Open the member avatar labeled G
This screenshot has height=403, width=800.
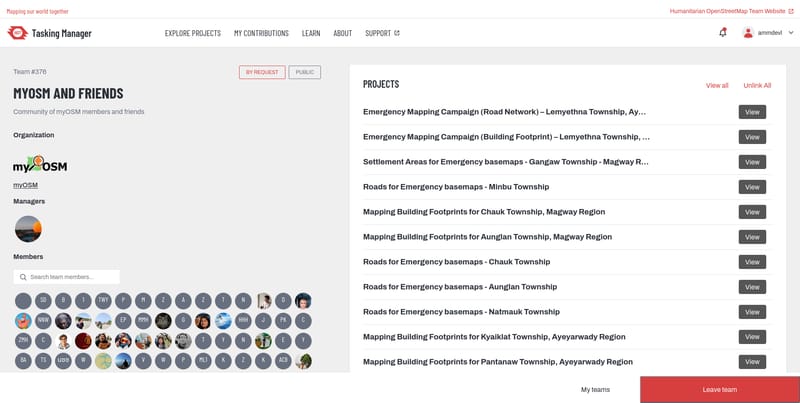[183, 321]
